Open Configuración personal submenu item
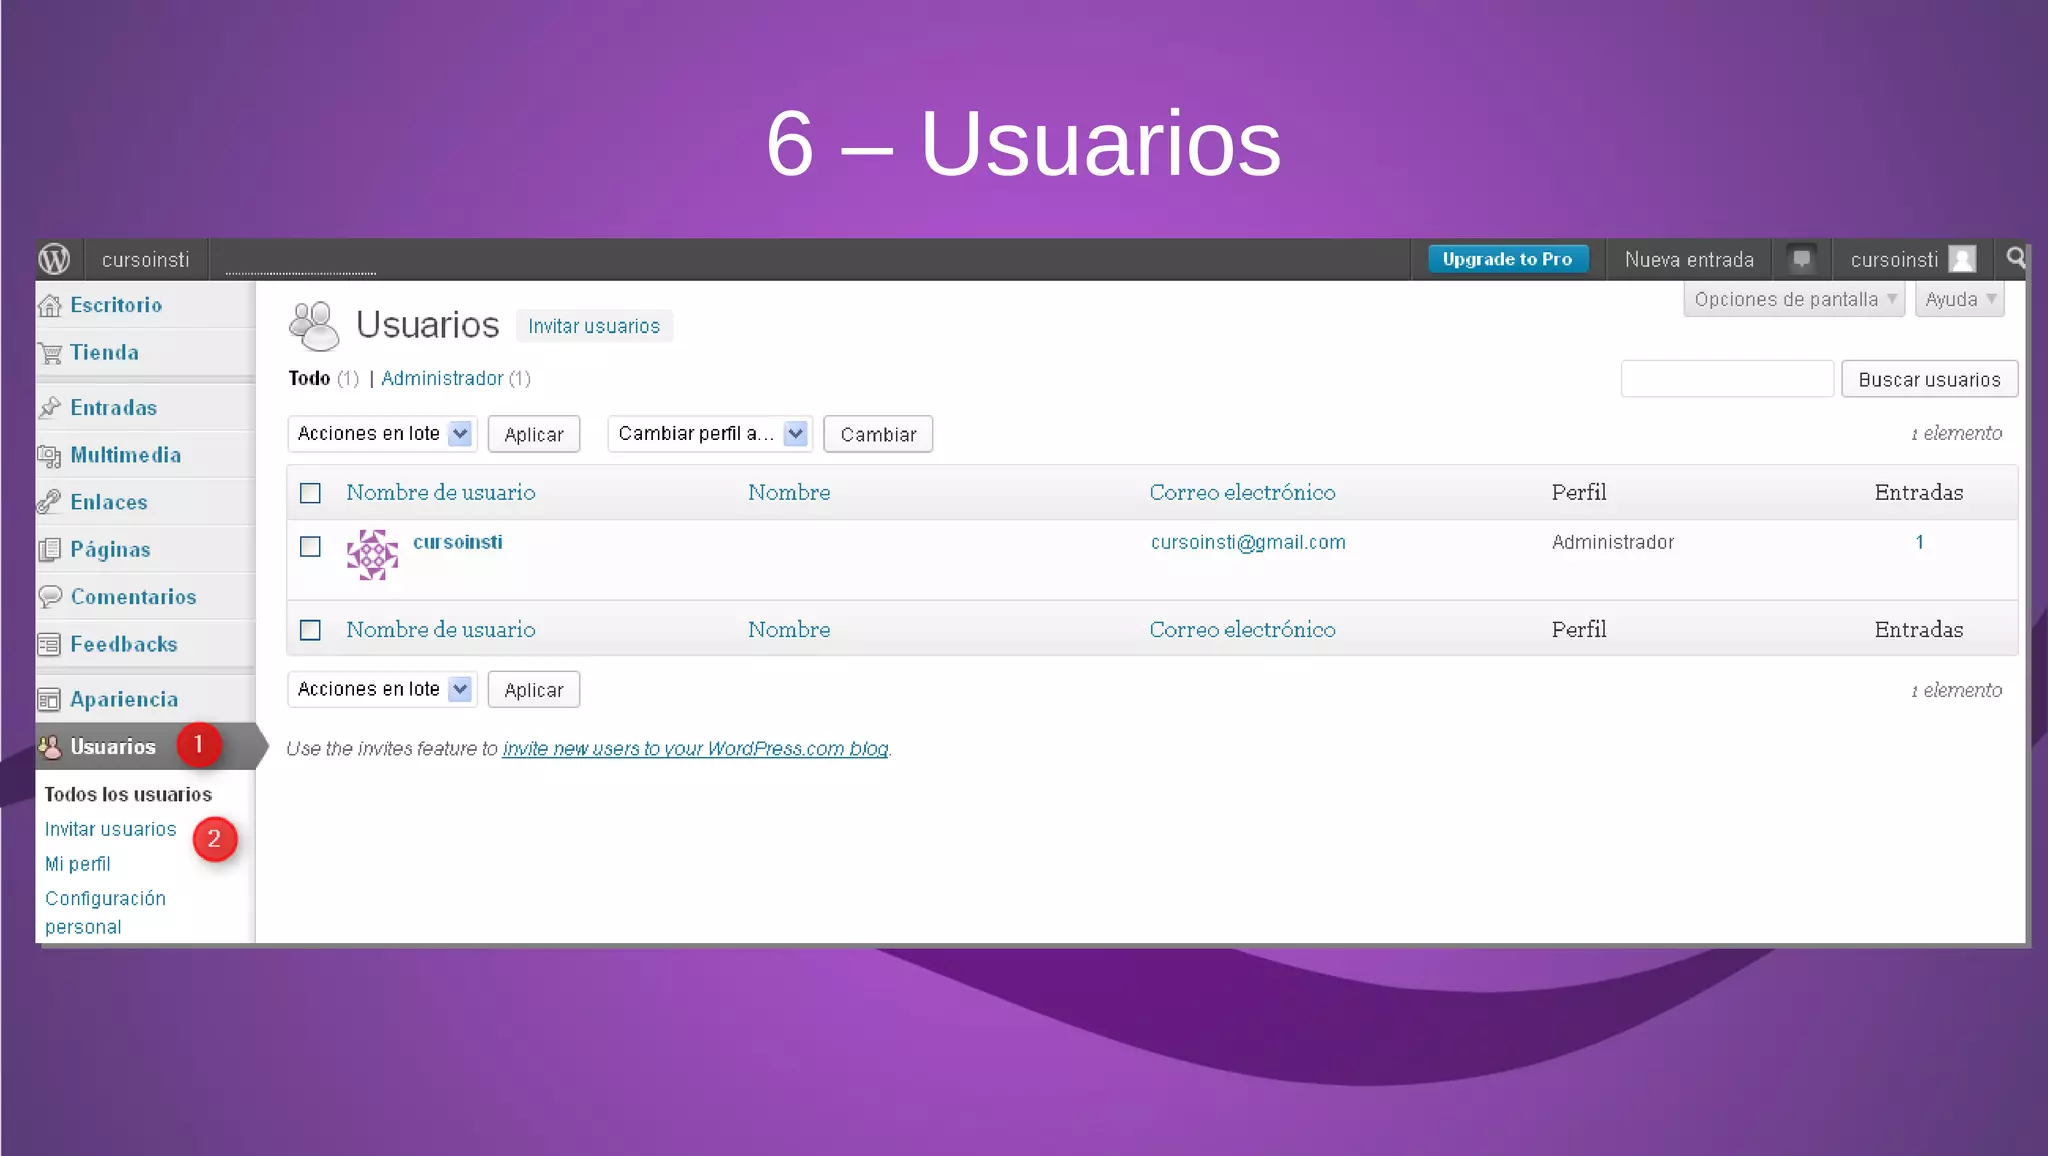2048x1156 pixels. pyautogui.click(x=105, y=912)
